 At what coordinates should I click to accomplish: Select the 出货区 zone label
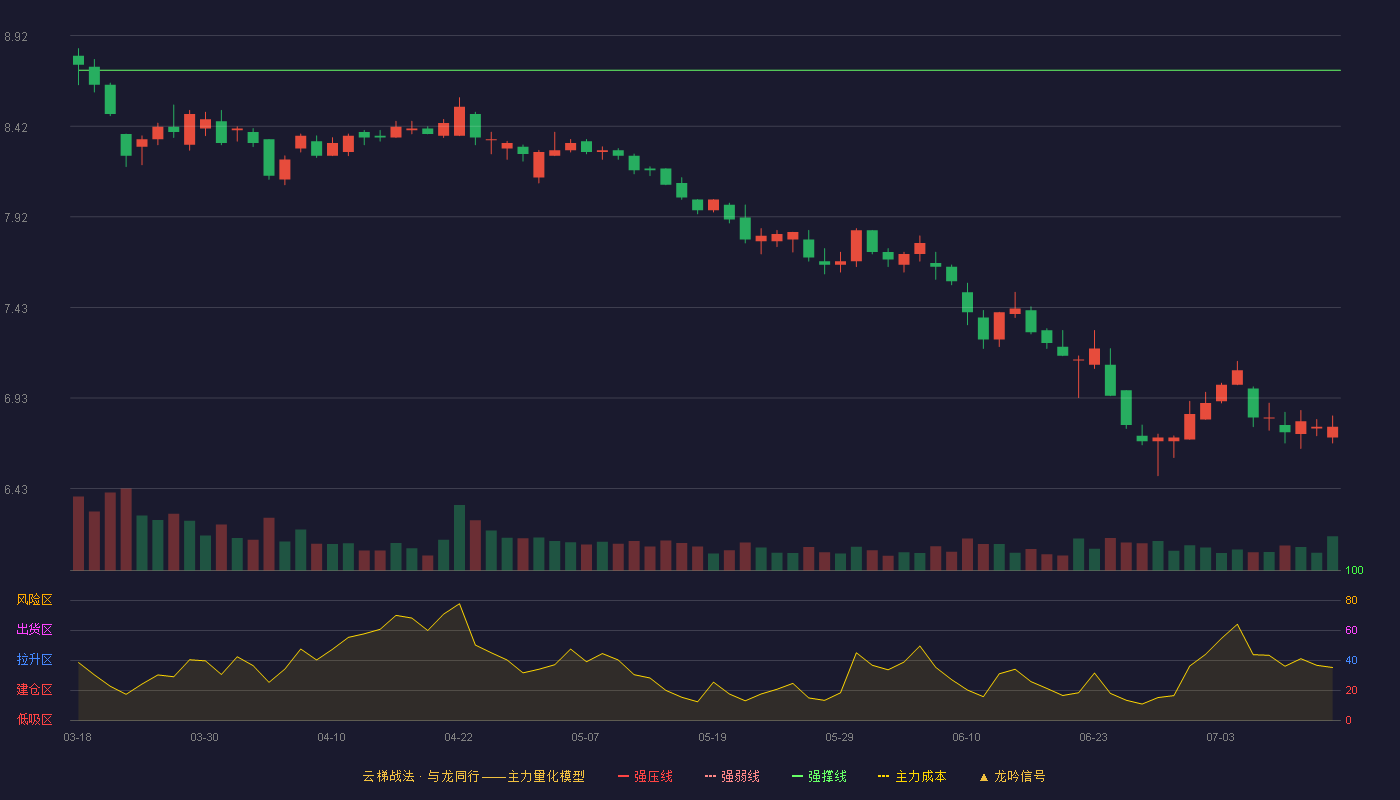coord(34,630)
